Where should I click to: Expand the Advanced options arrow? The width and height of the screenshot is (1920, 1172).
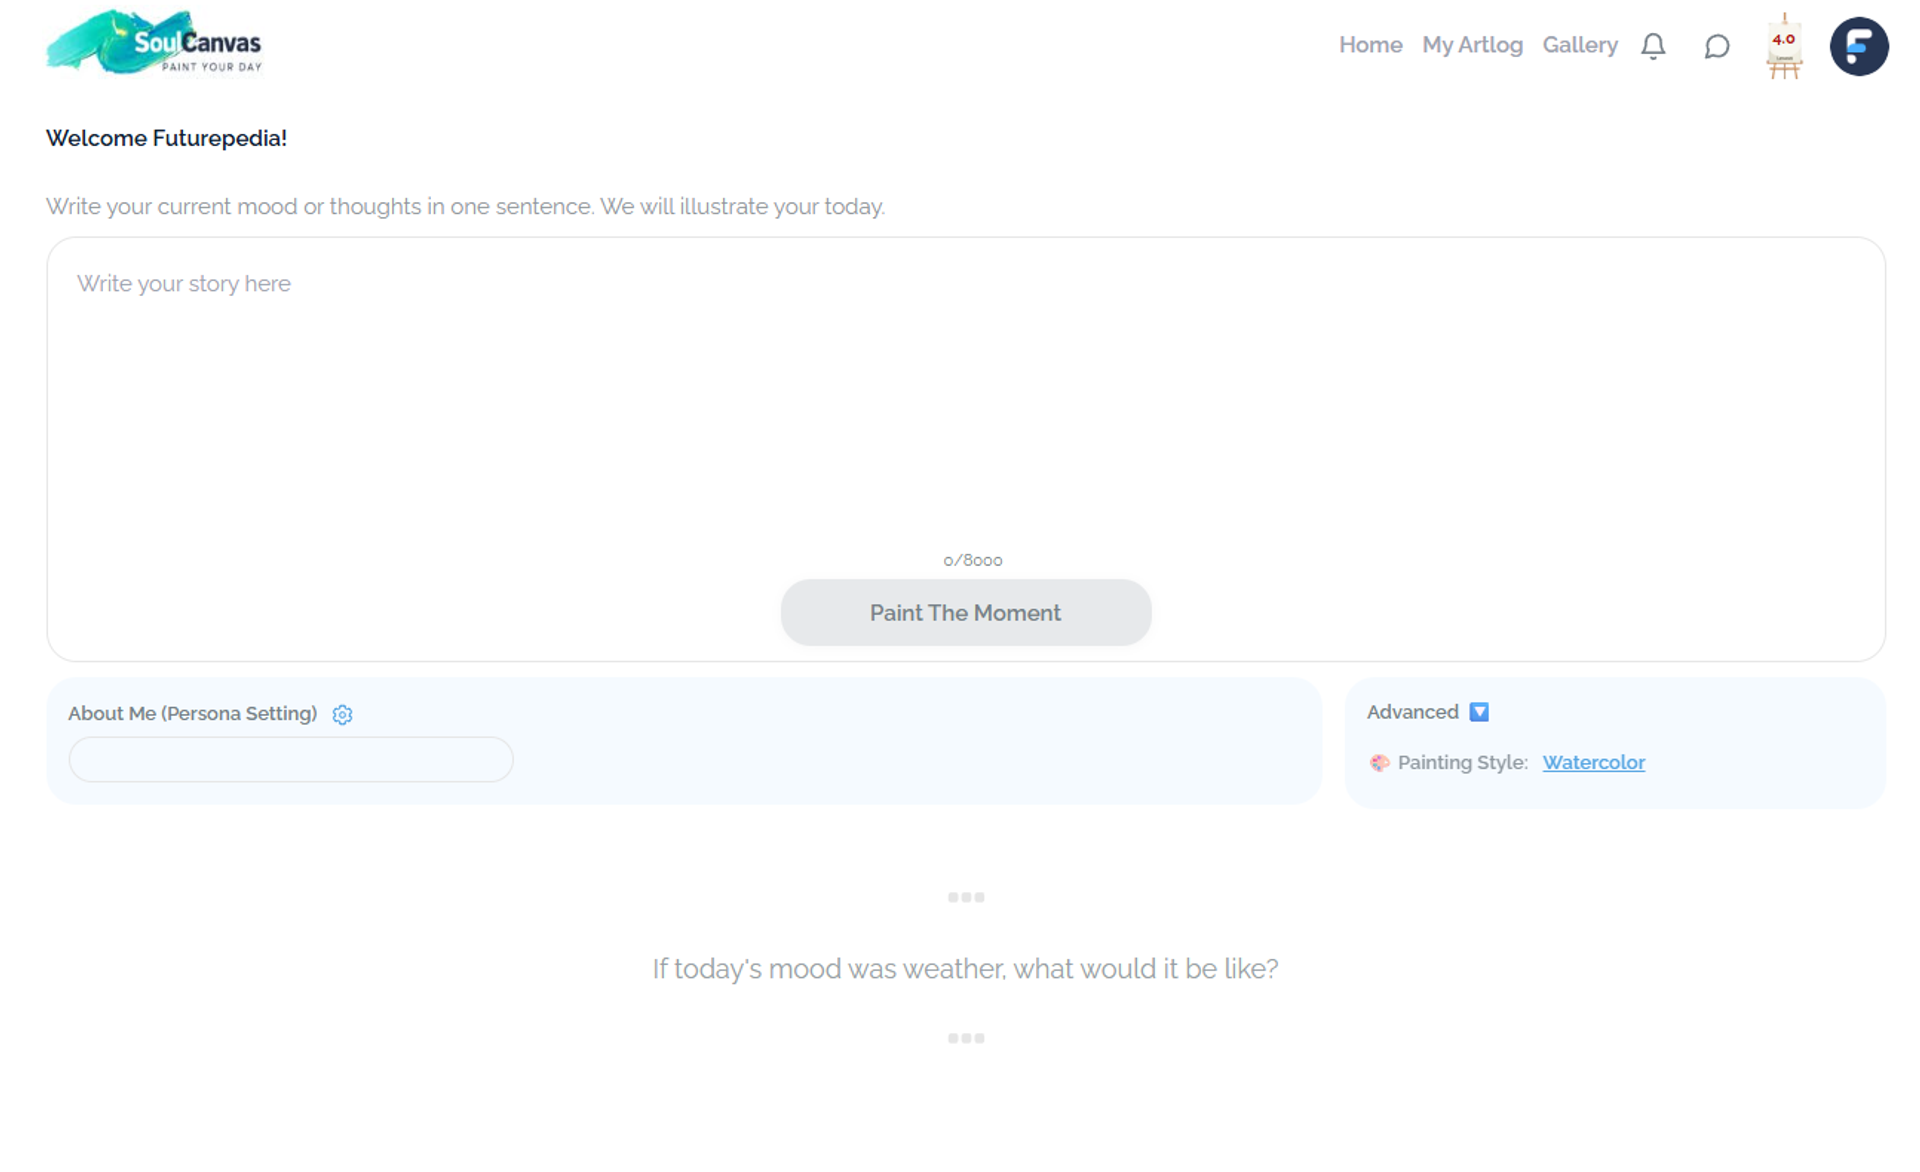(x=1478, y=712)
